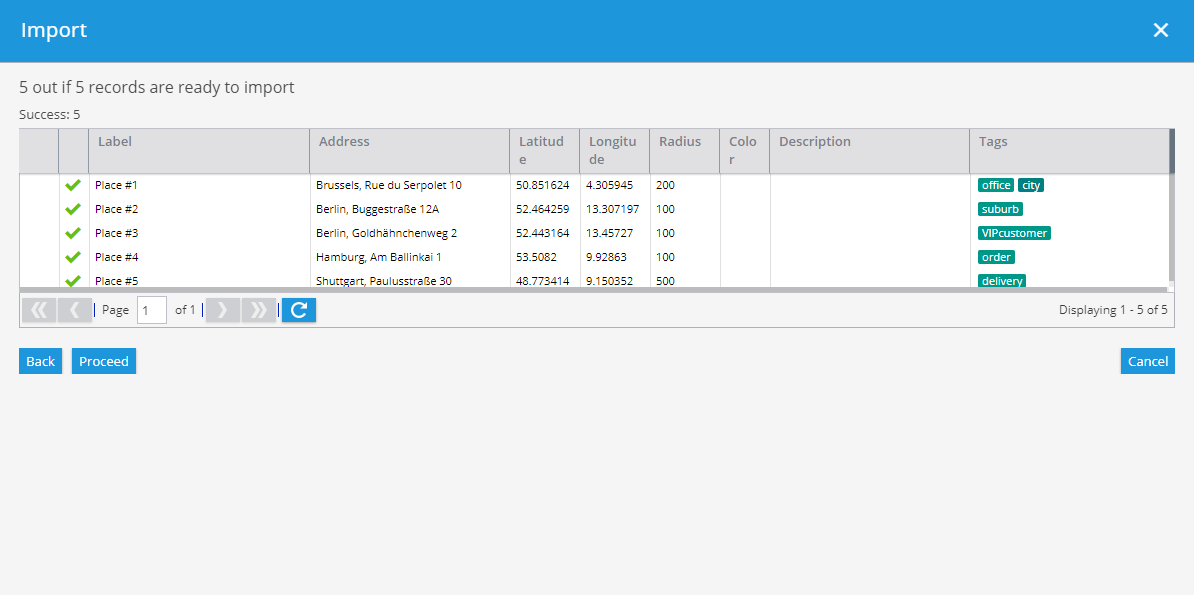
Task: Click the Cancel button
Action: click(x=1148, y=361)
